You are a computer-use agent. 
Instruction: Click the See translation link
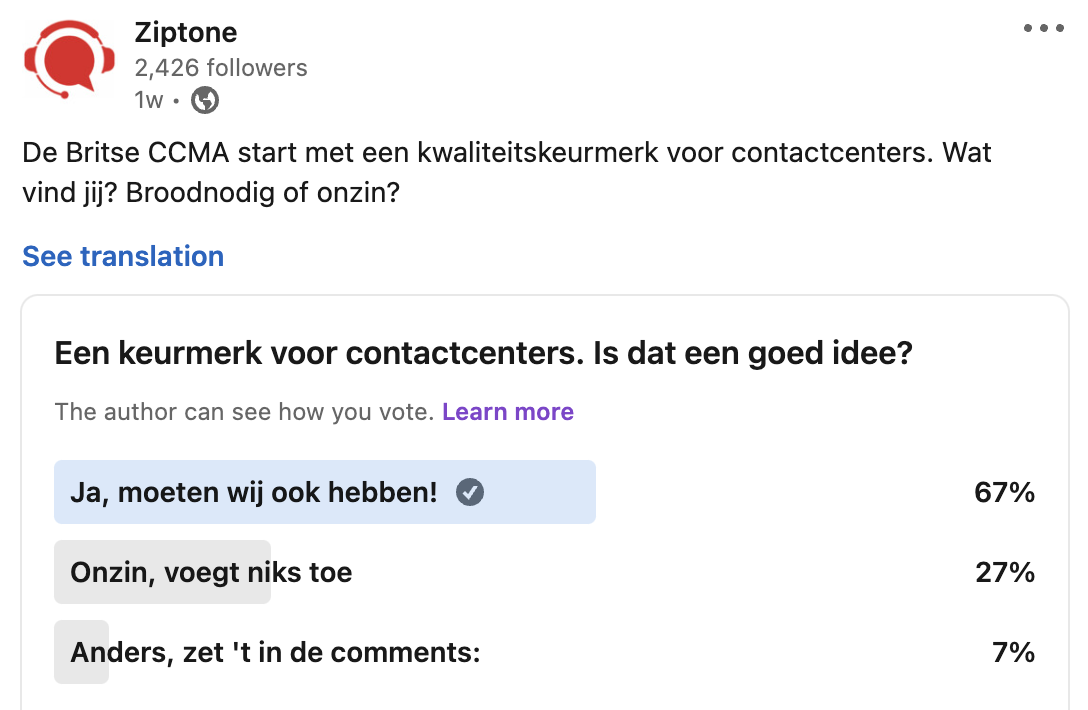coord(123,256)
